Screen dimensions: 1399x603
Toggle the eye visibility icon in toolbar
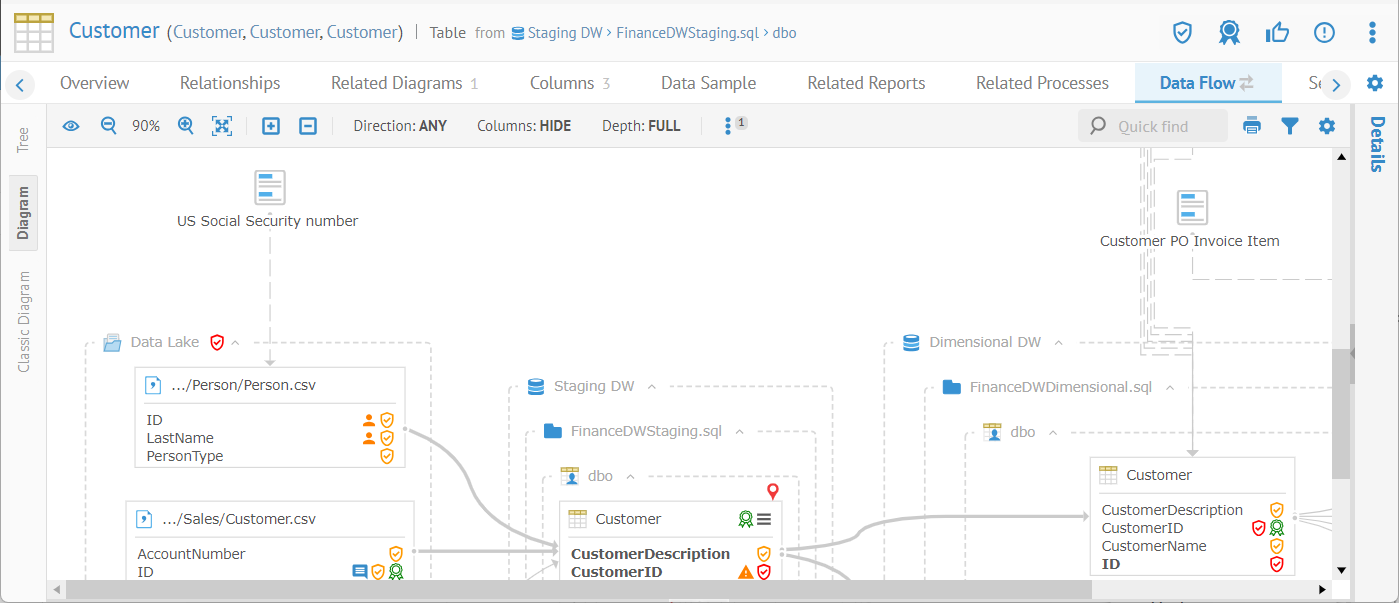tap(71, 126)
